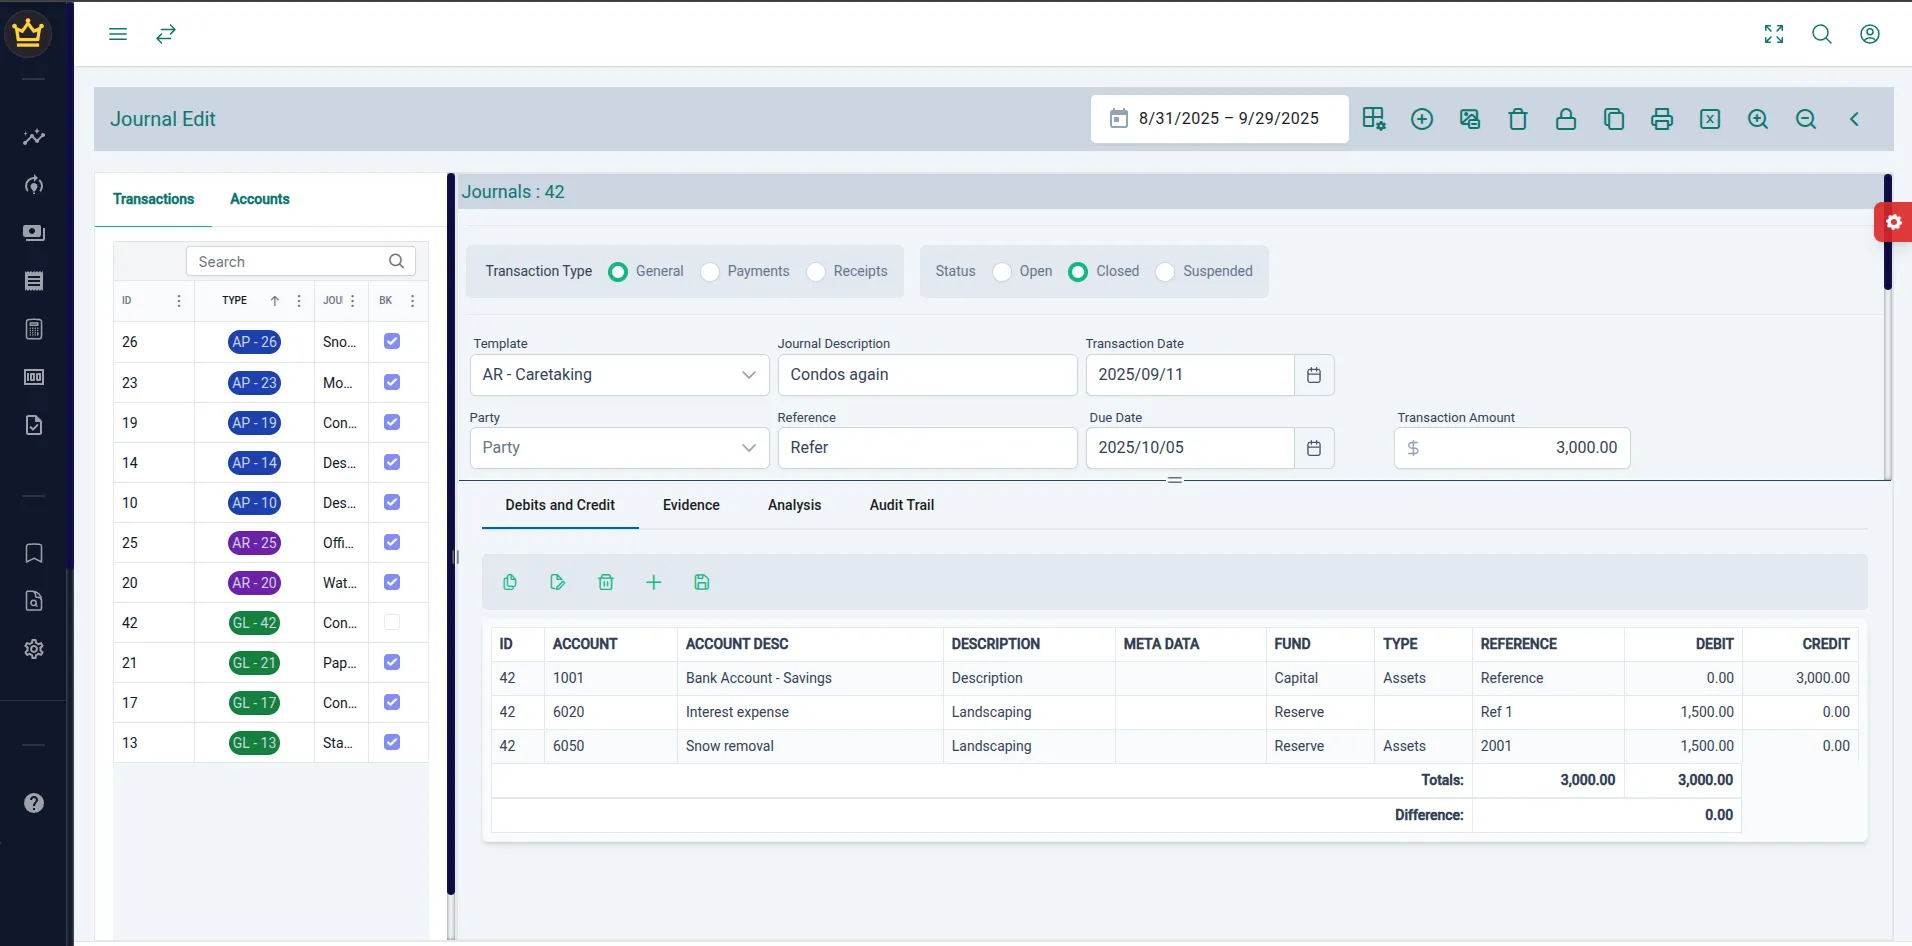Click the Journal Description input field

point(927,375)
